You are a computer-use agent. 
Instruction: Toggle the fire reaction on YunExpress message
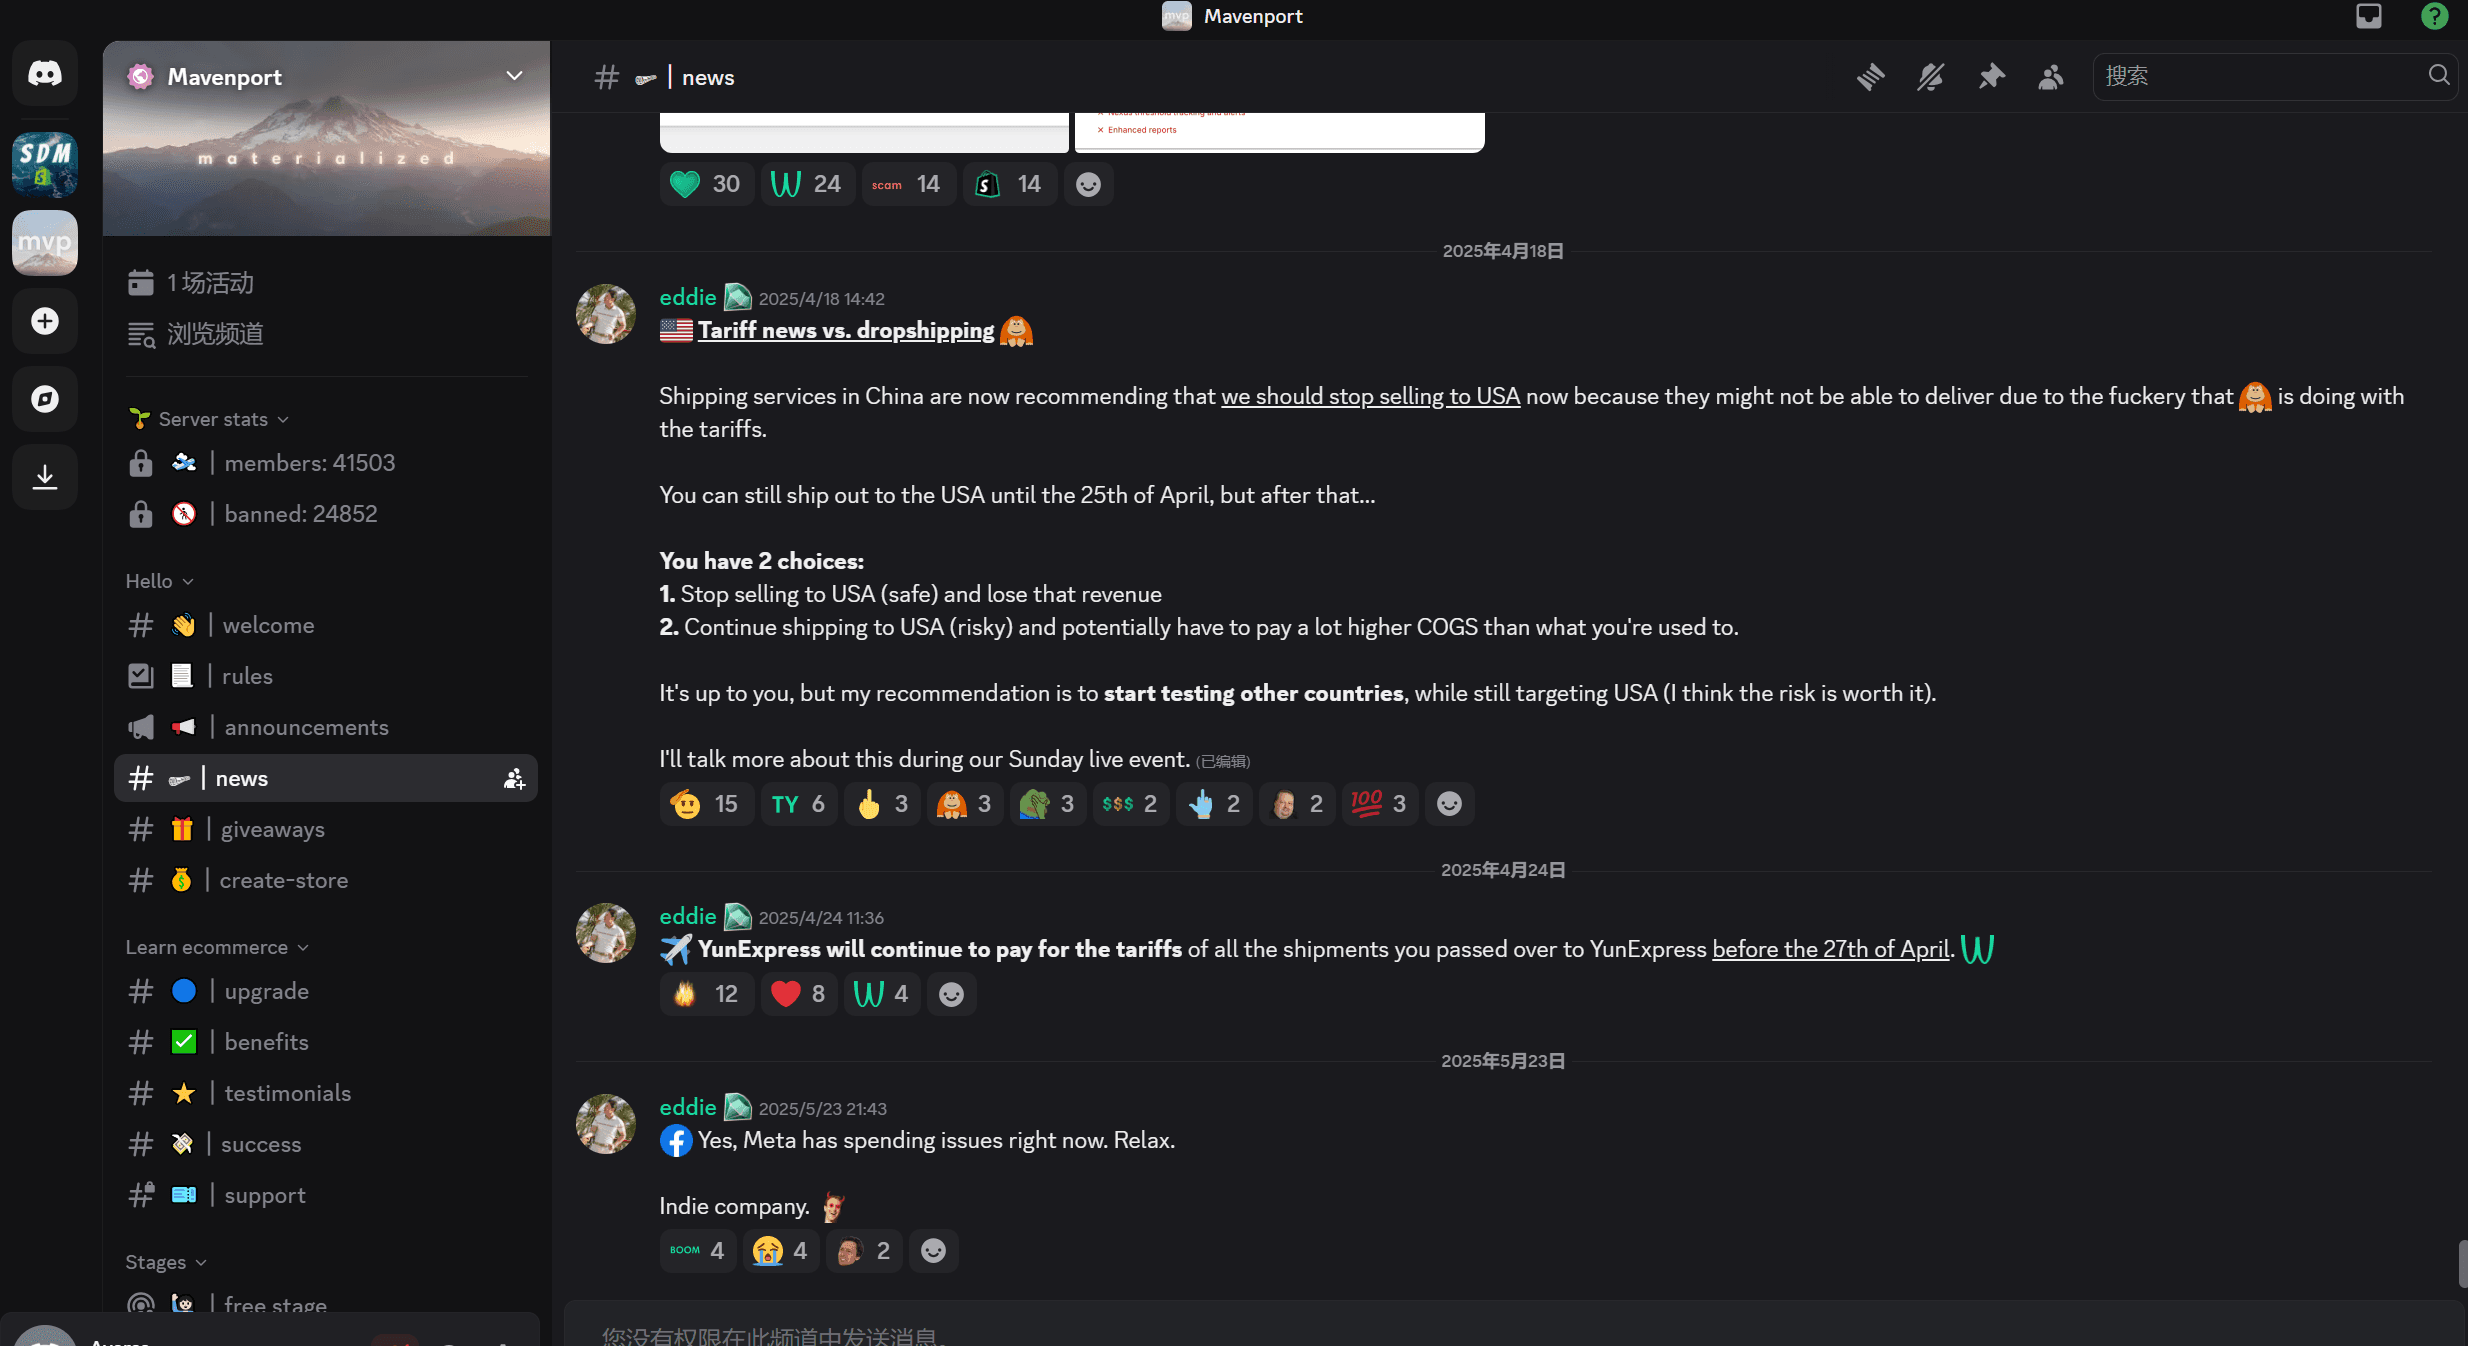tap(705, 993)
